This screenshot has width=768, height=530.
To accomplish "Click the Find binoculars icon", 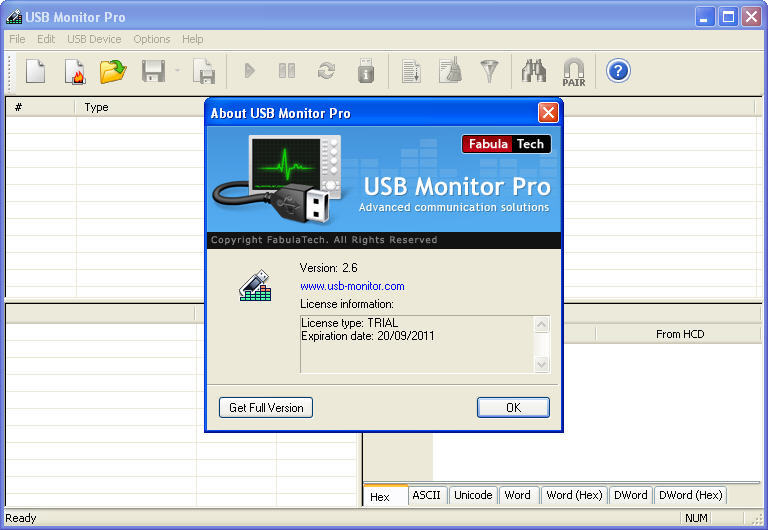I will point(533,71).
